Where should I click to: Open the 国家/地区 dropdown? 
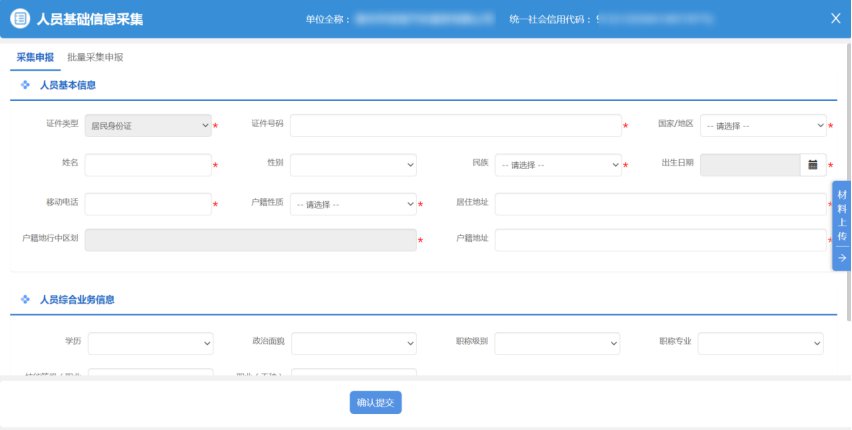(764, 125)
